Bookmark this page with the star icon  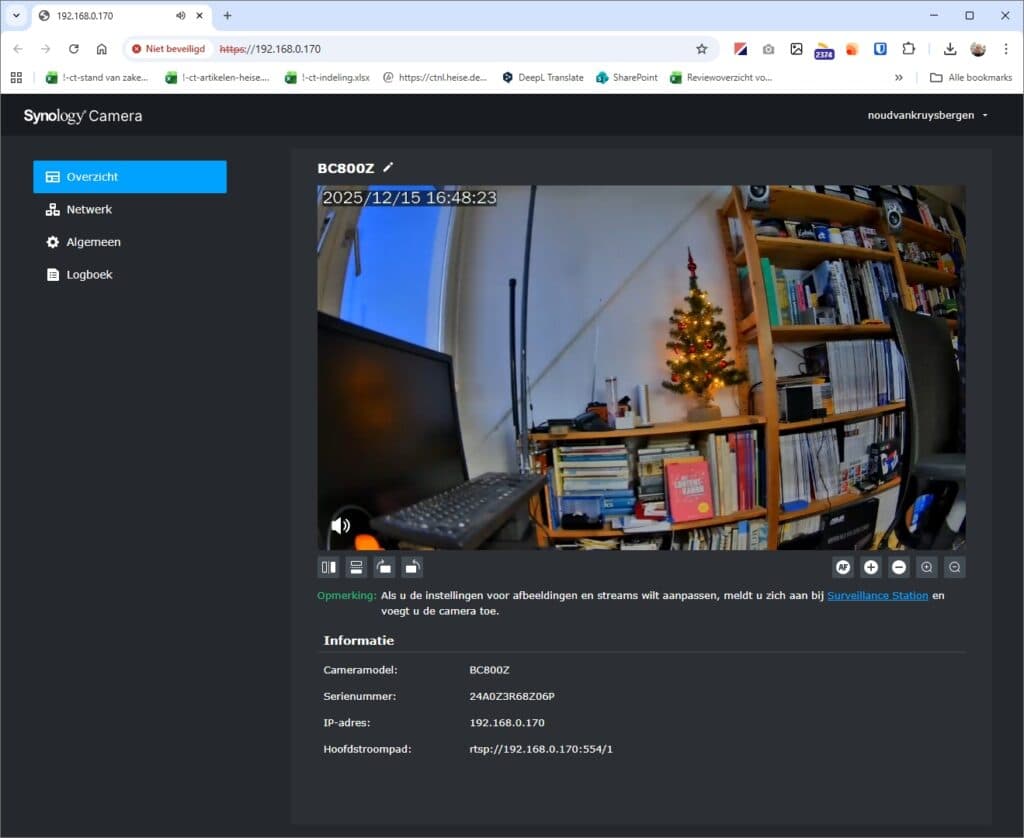701,48
